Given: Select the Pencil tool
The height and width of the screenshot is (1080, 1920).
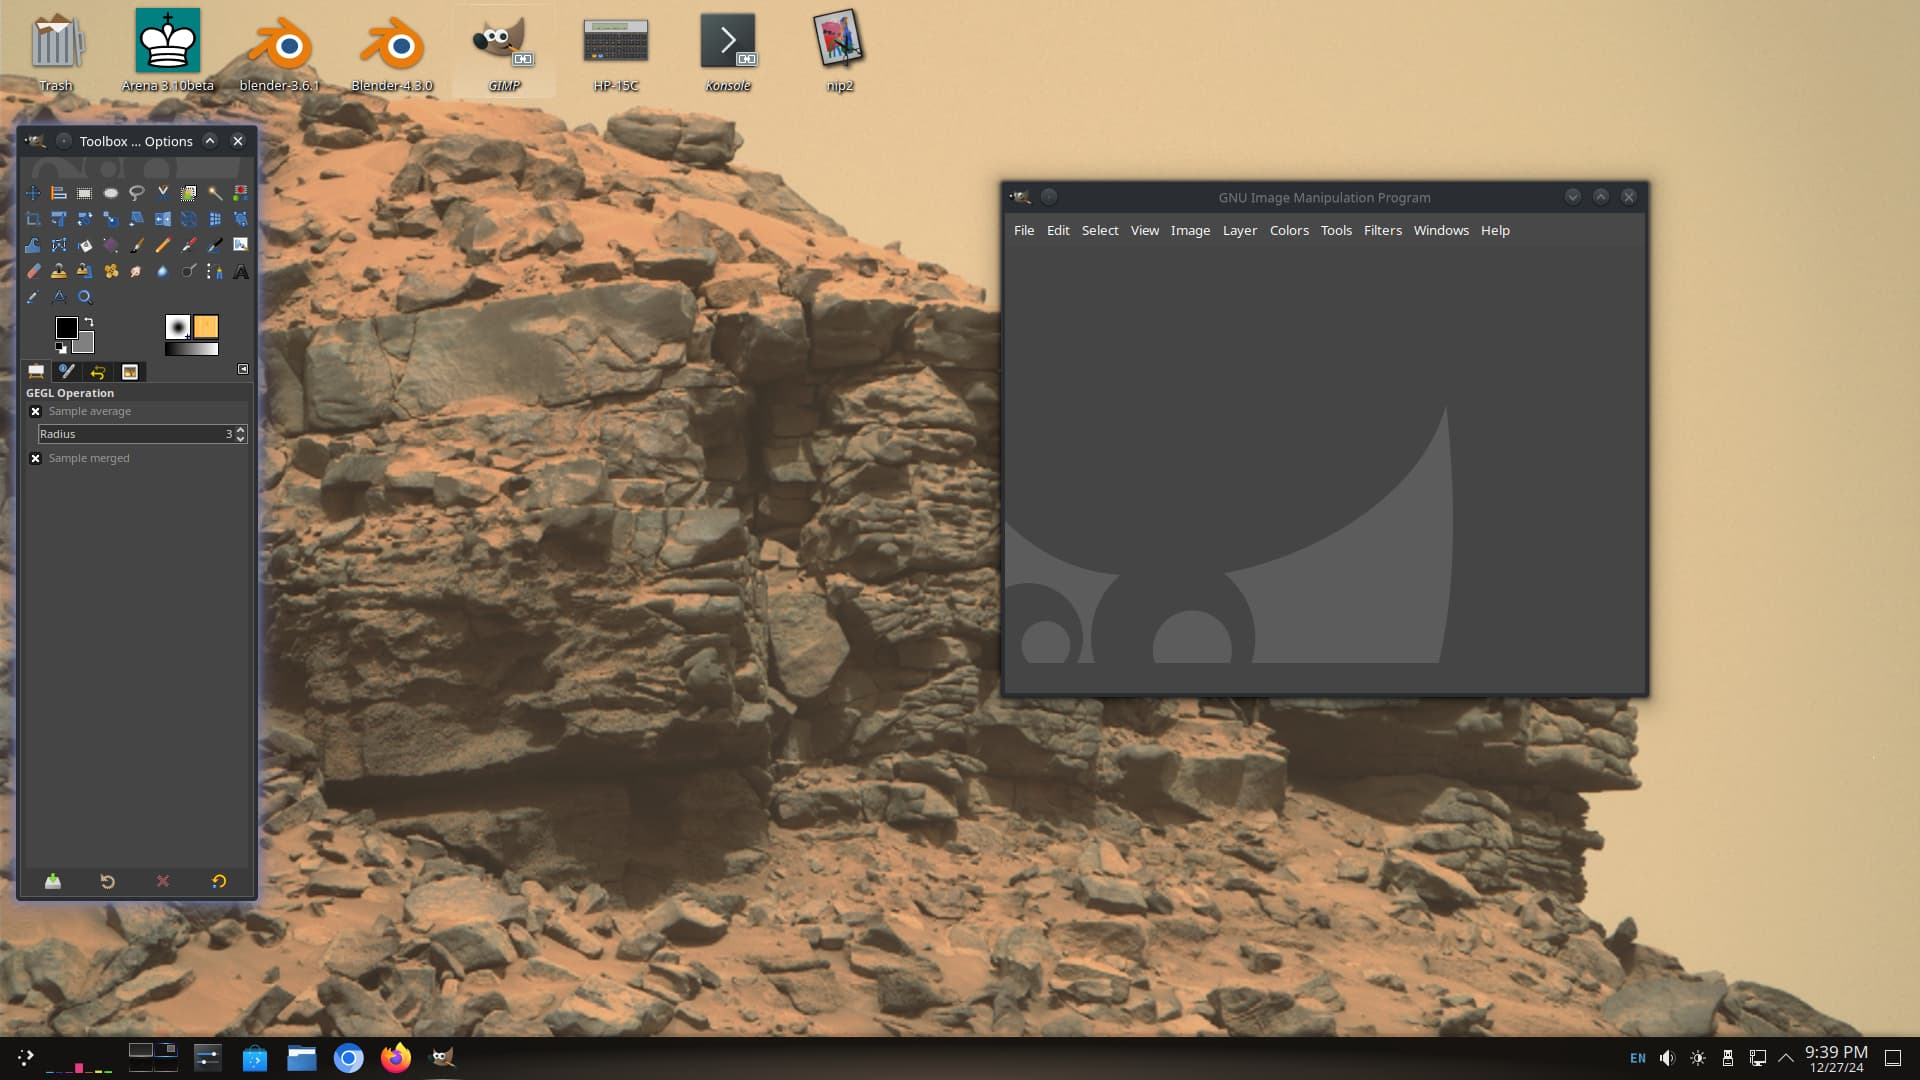Looking at the screenshot, I should point(163,245).
